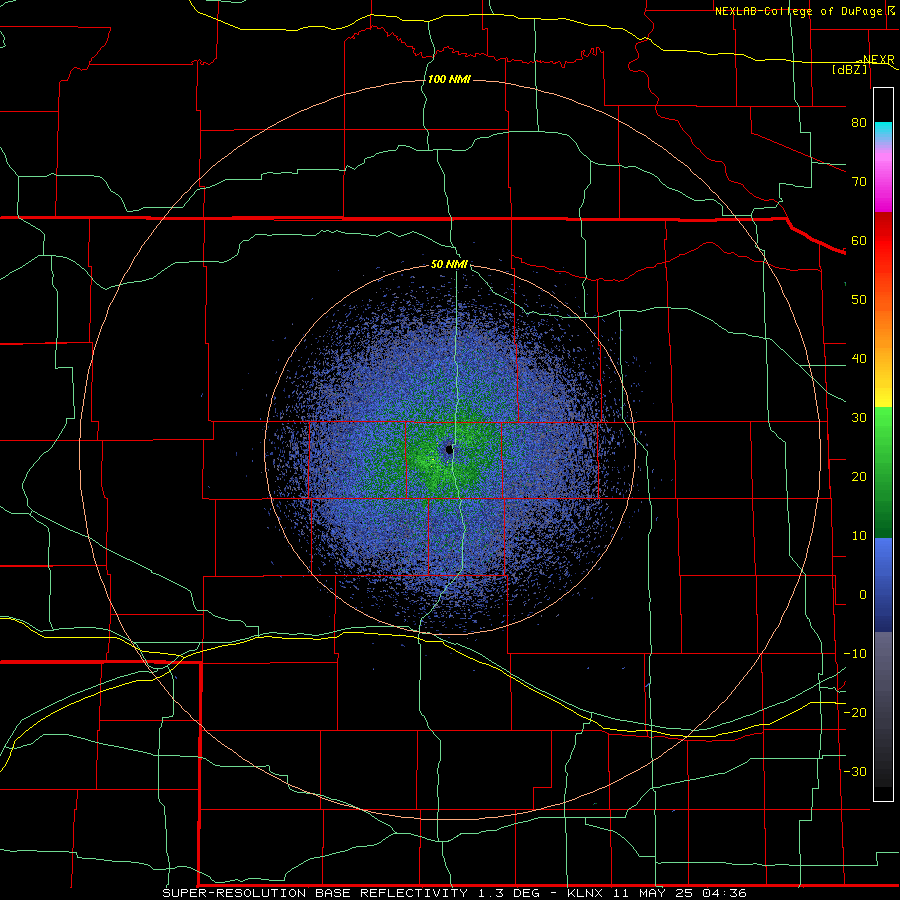
Task: Click the 70 dBZ scale value
Action: [859, 182]
